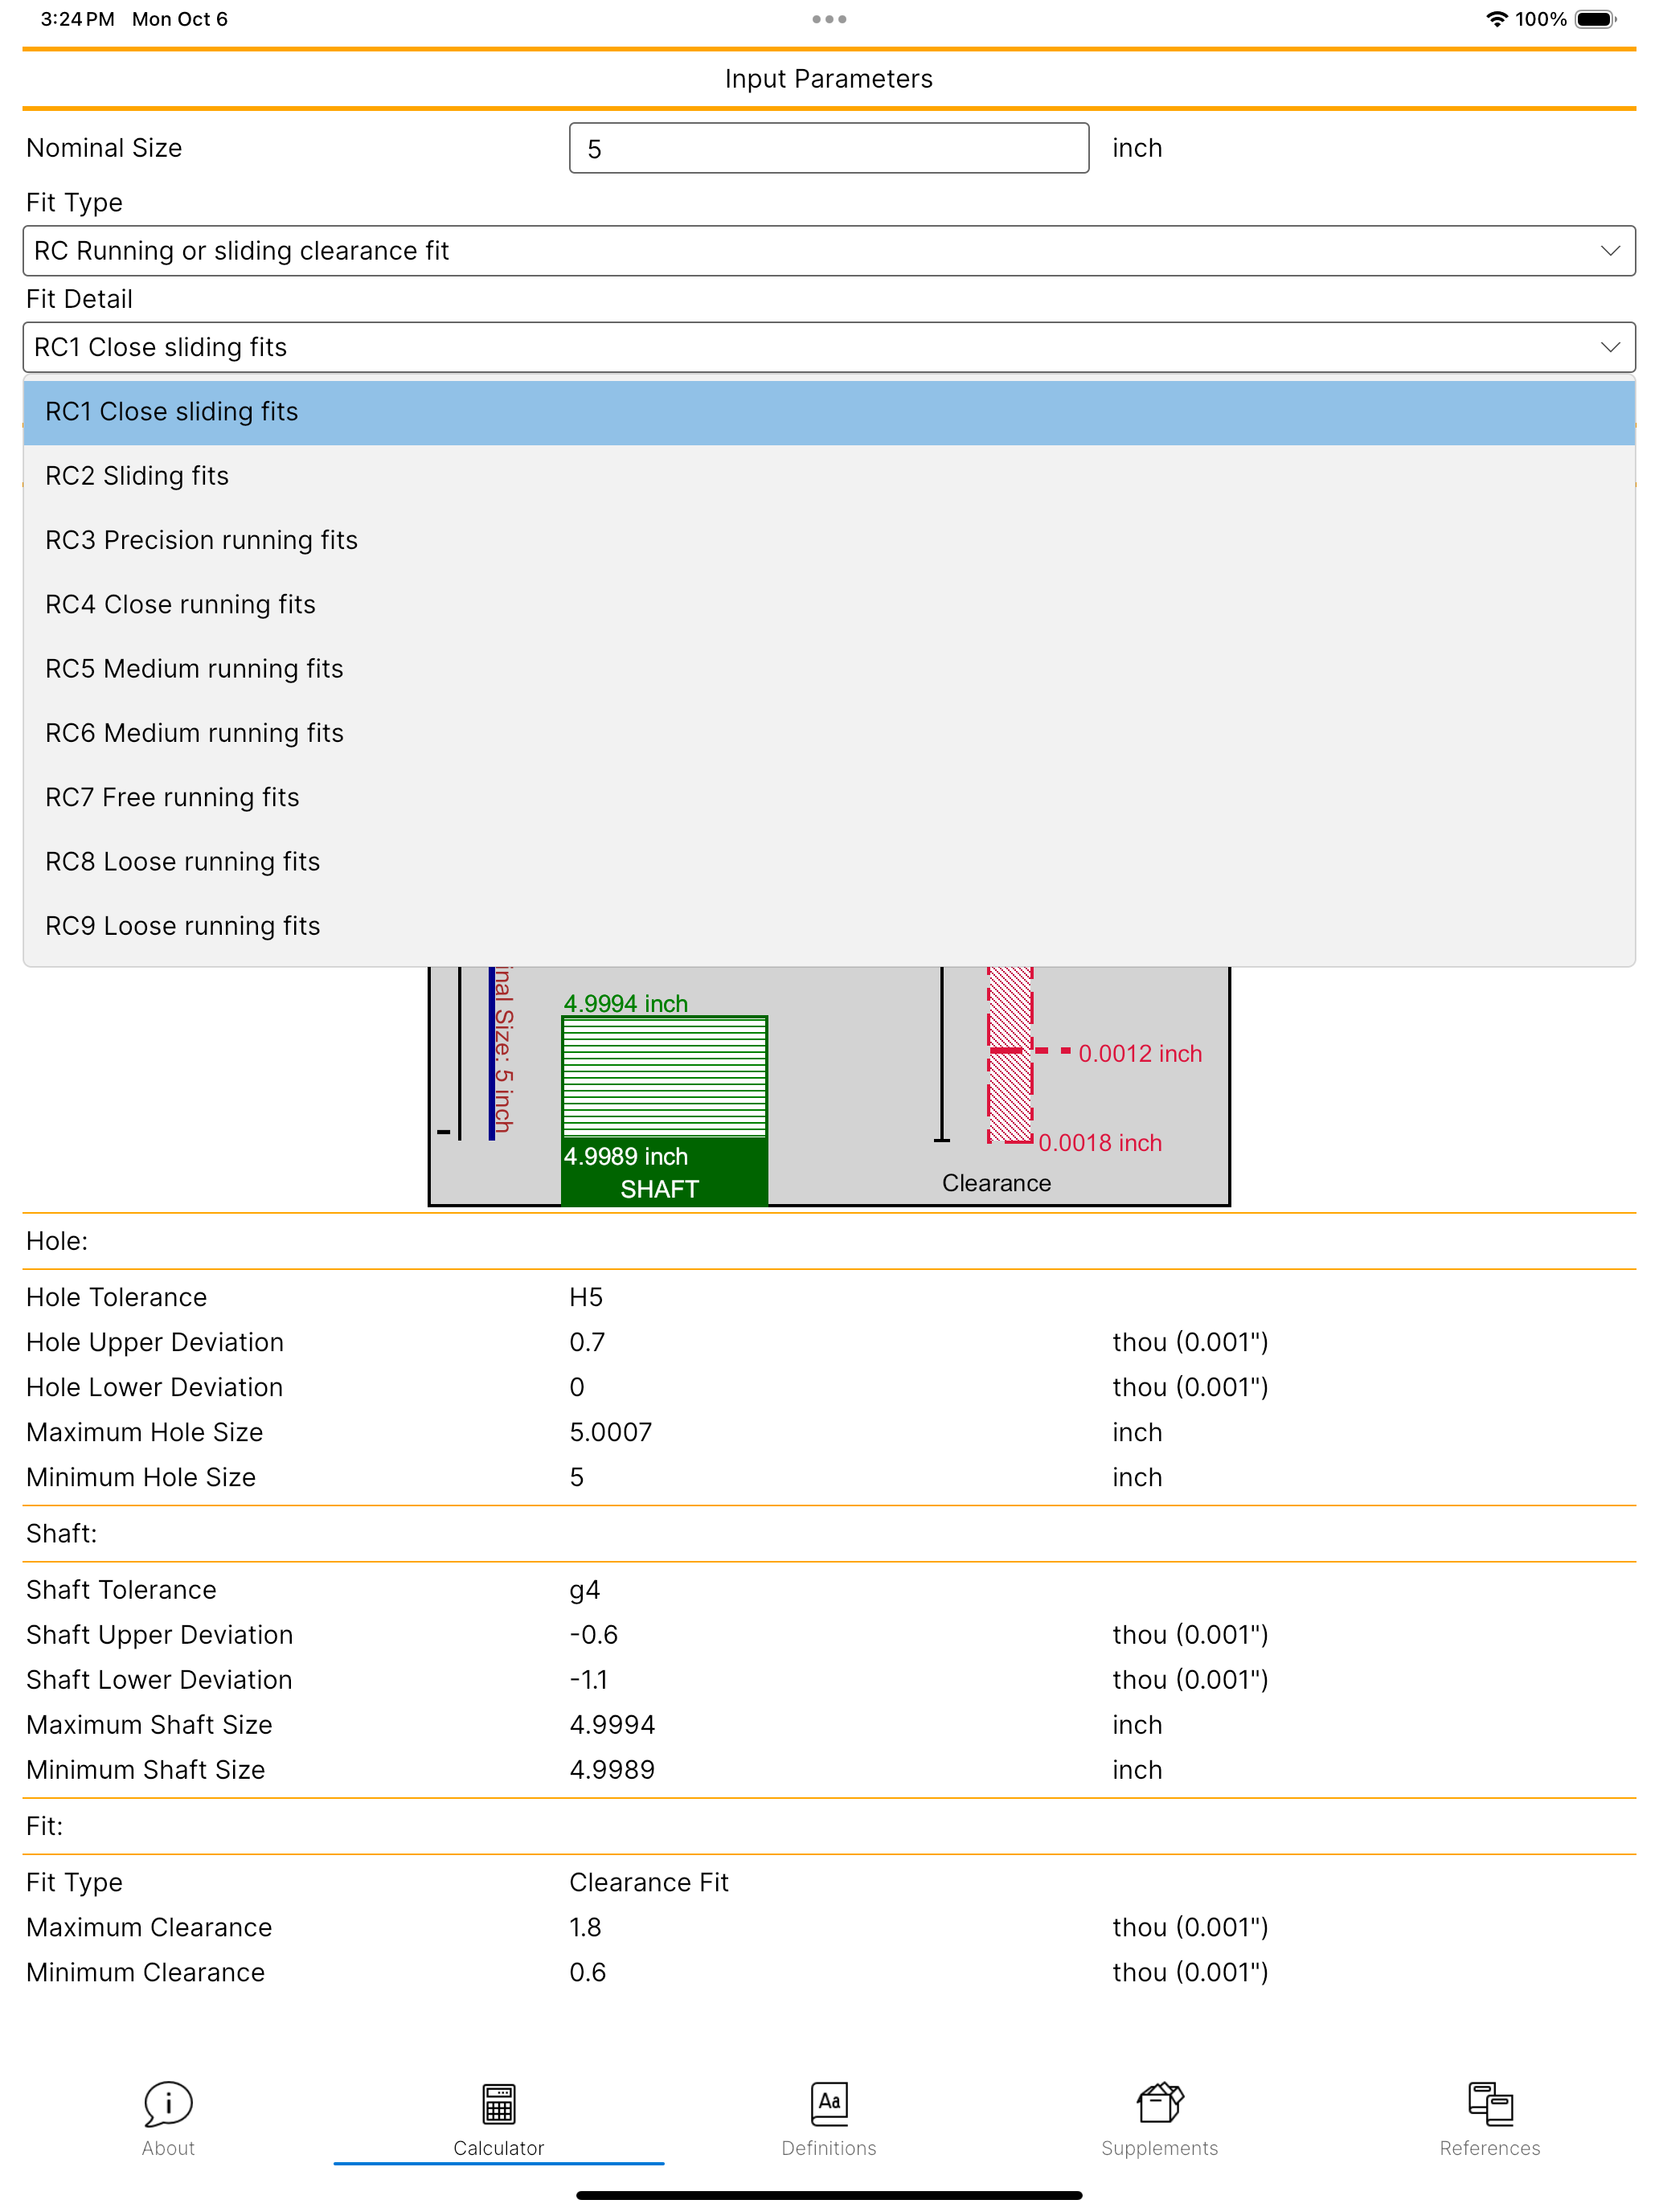Viewport: 1659px width, 2212px height.
Task: Tap the green SHAFT block in diagram
Action: (x=664, y=1172)
